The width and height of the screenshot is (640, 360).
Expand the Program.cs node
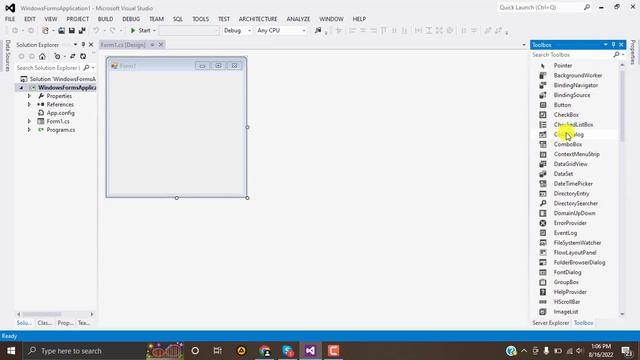coord(29,130)
